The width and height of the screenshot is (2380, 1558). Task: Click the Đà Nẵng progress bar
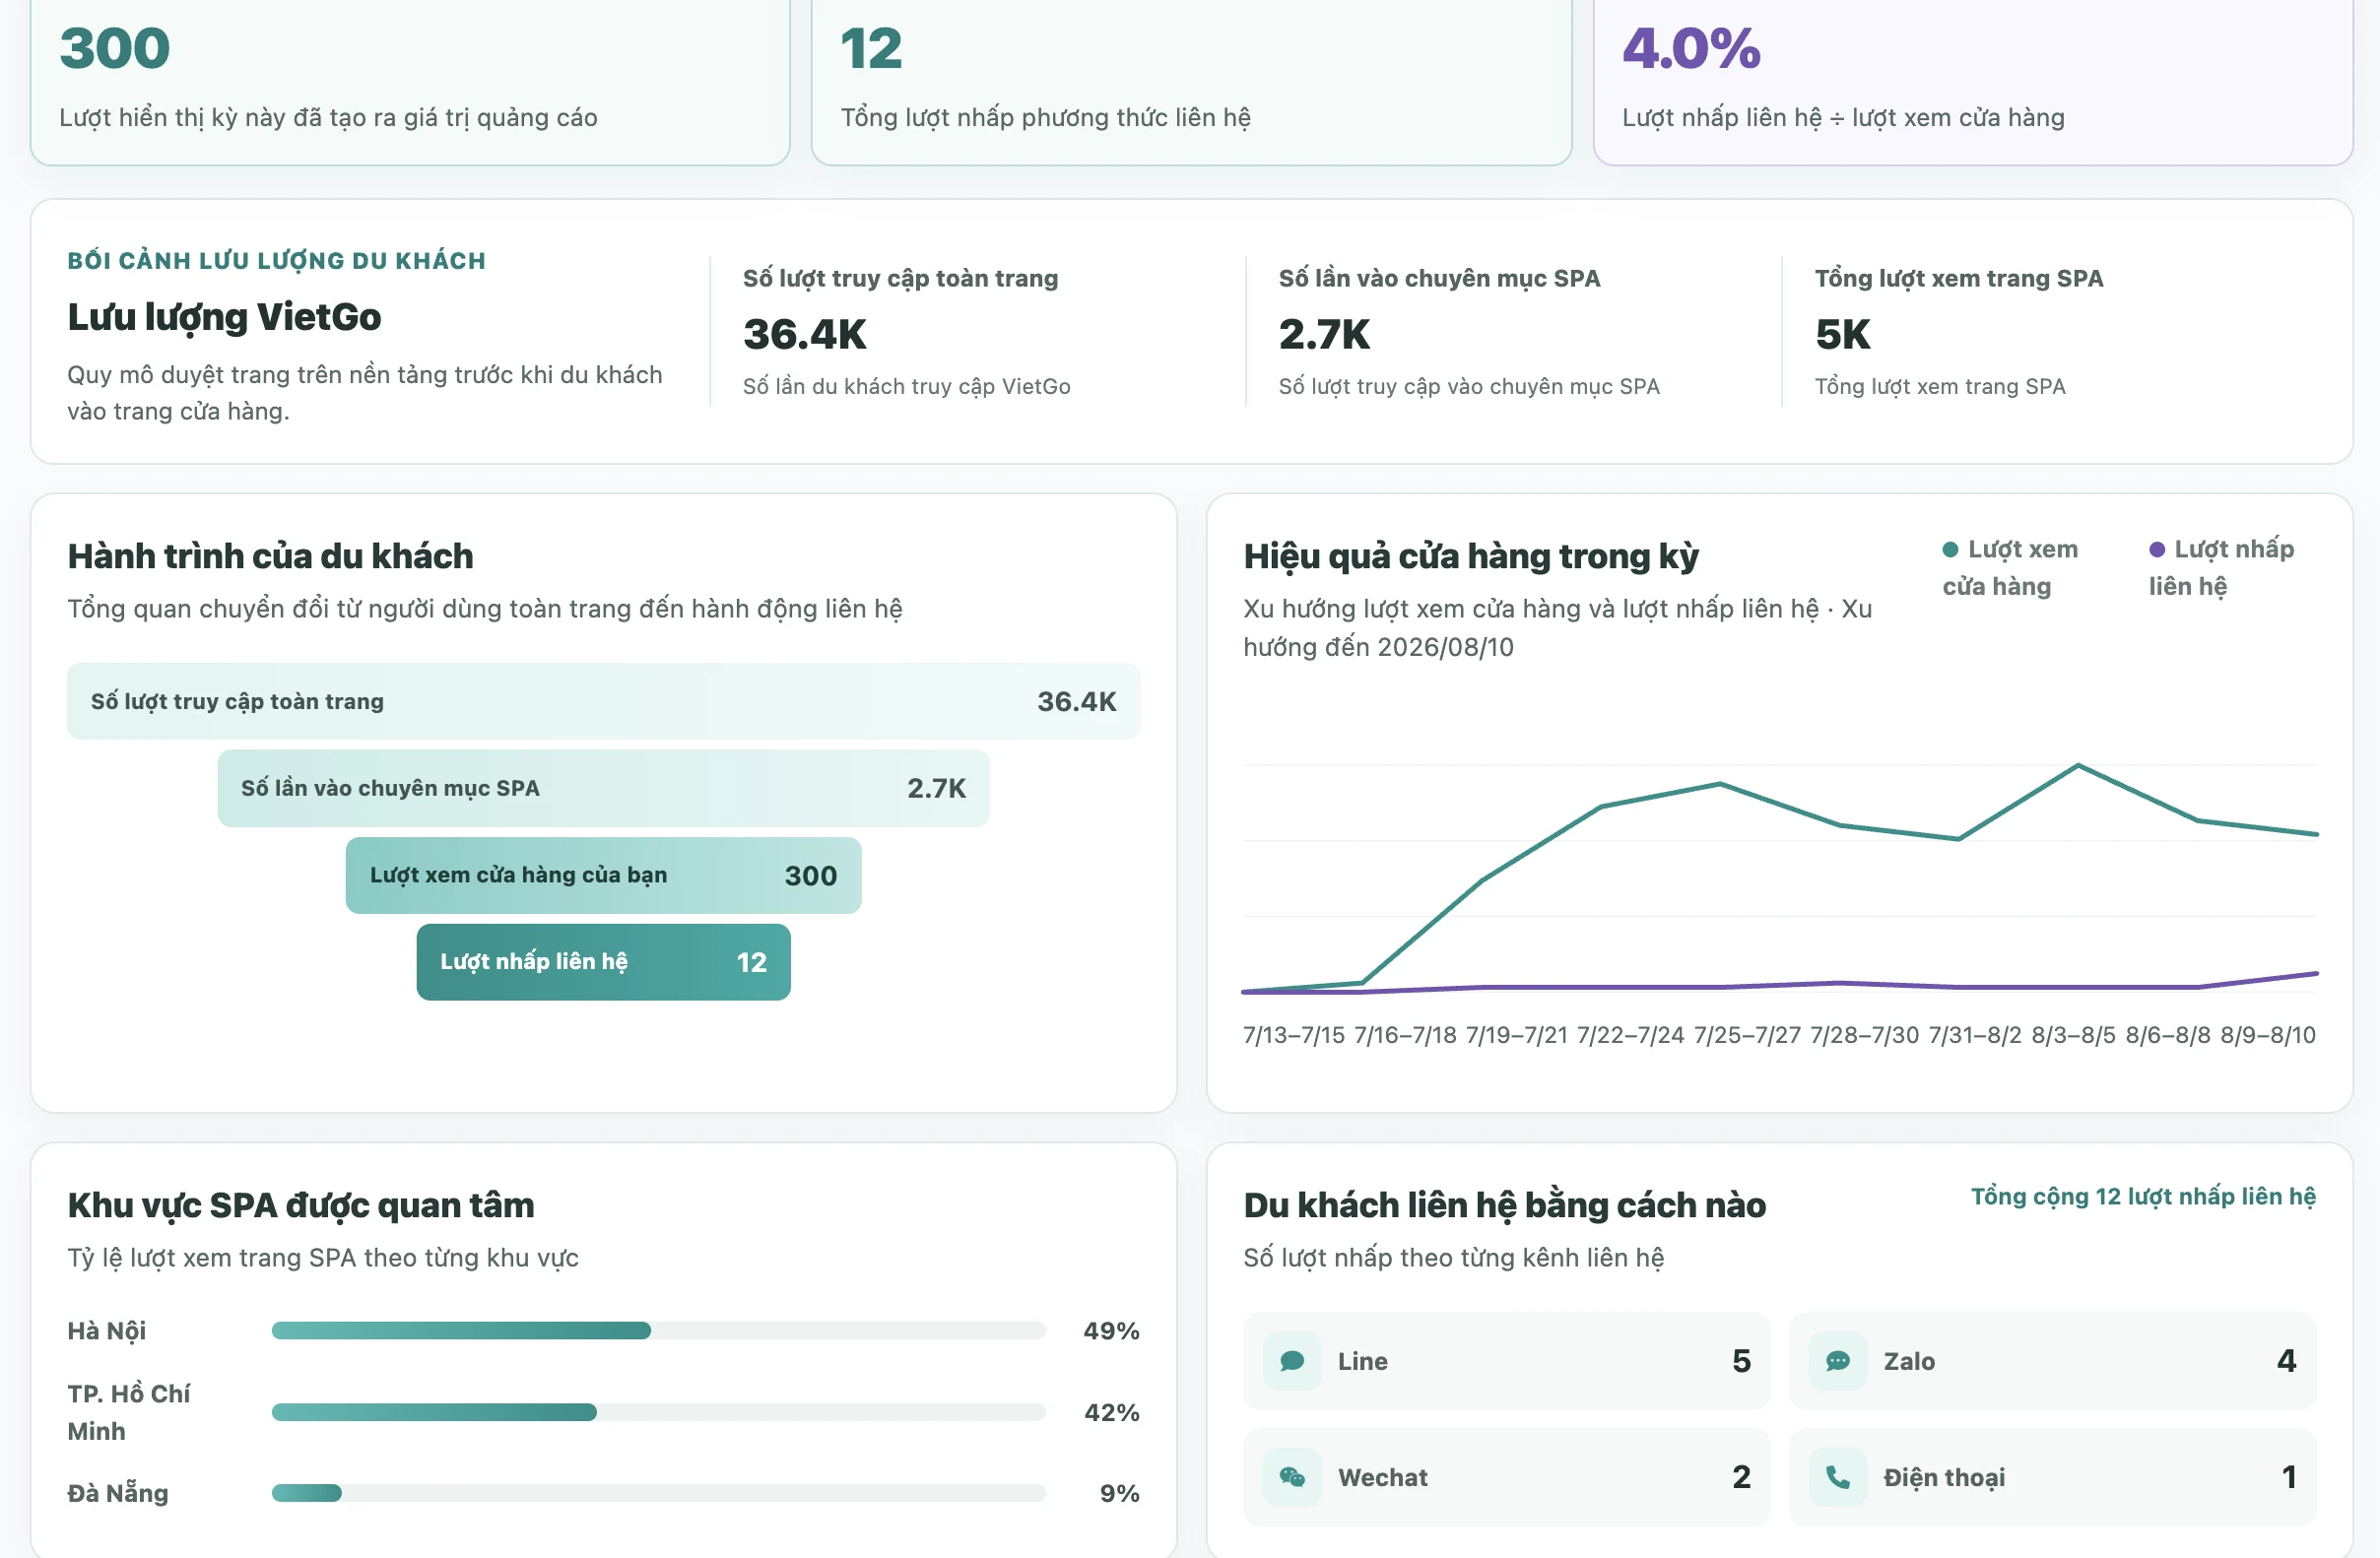coord(659,1493)
